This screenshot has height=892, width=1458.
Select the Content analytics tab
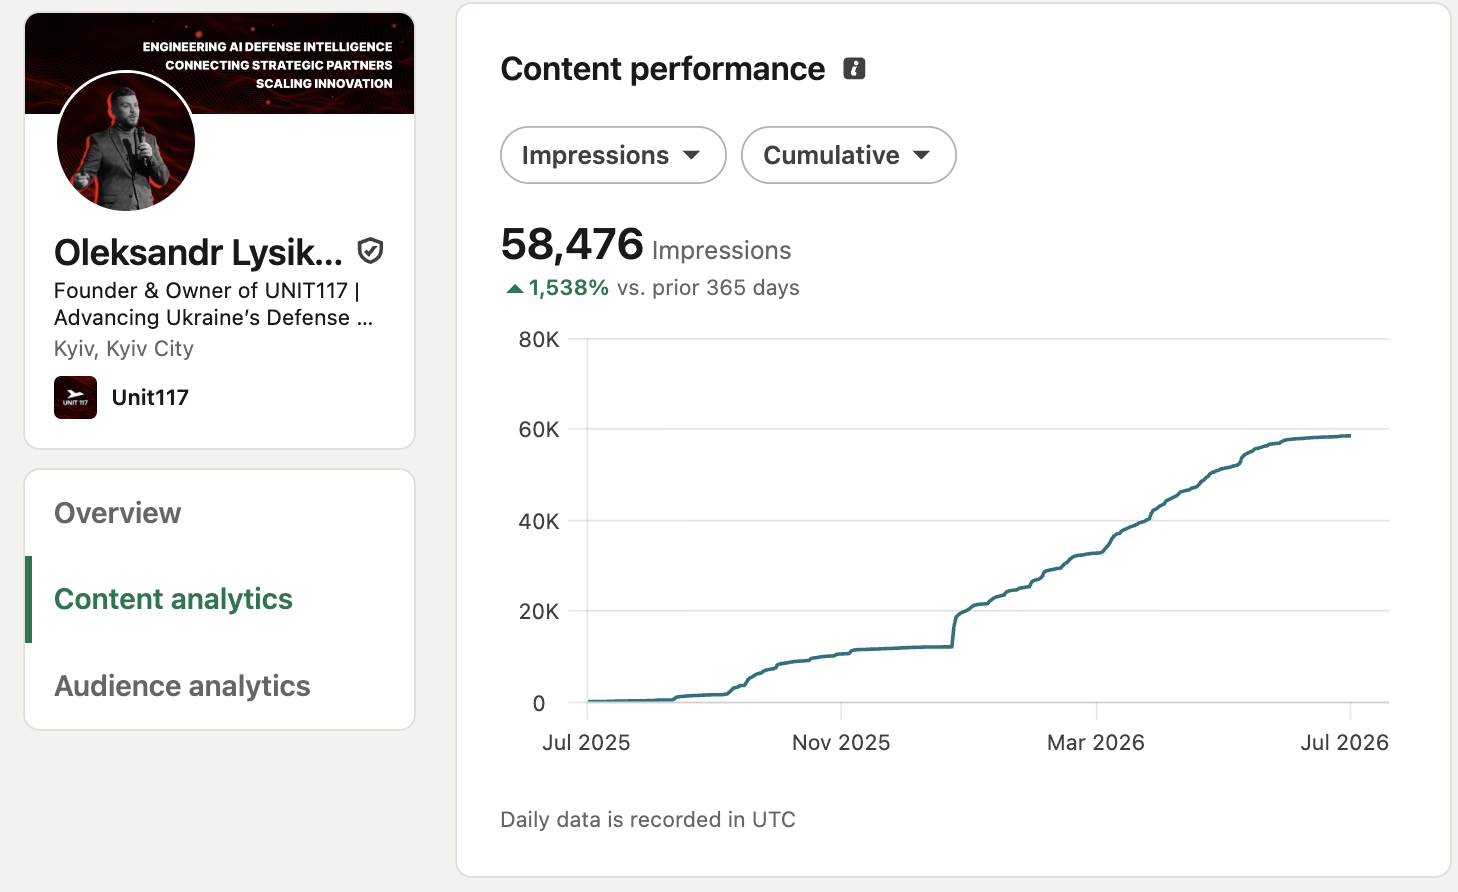tap(173, 599)
